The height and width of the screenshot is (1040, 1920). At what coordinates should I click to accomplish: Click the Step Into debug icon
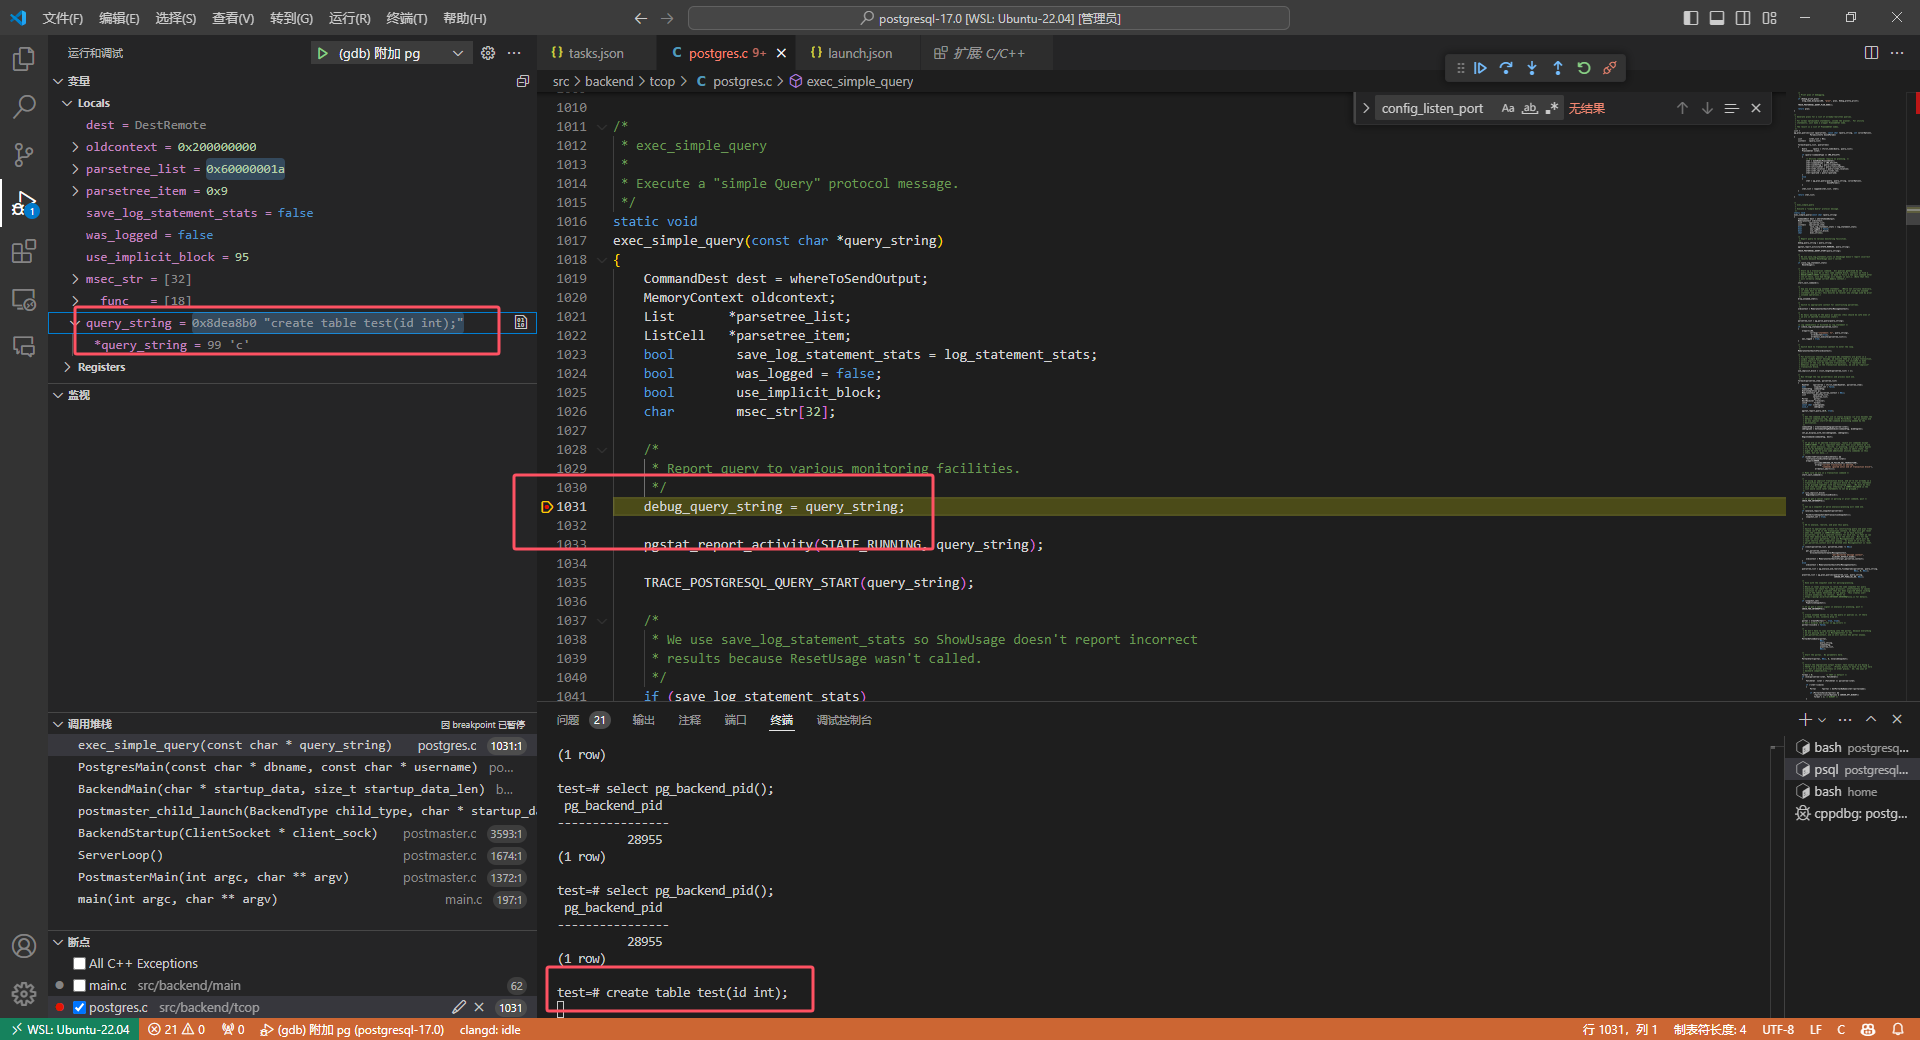pyautogui.click(x=1532, y=68)
